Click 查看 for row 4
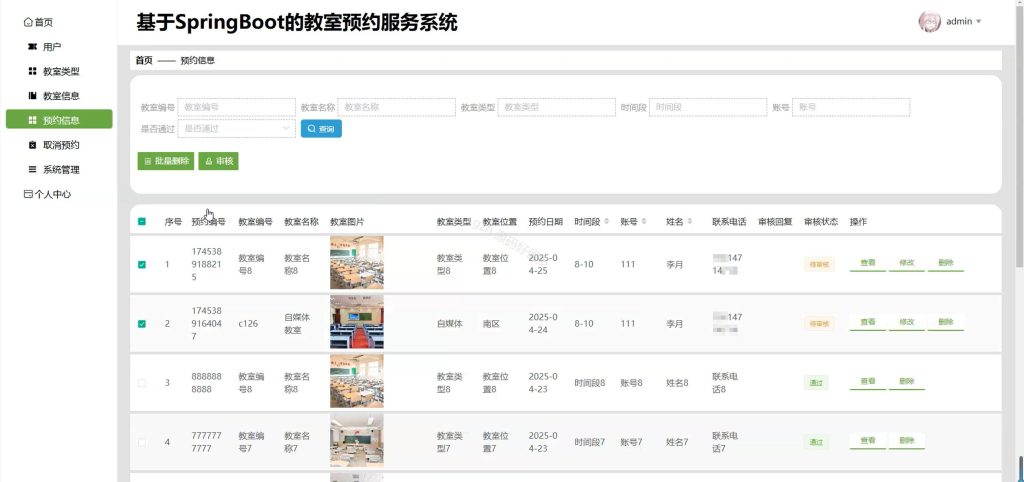This screenshot has height=482, width=1024. (x=867, y=441)
